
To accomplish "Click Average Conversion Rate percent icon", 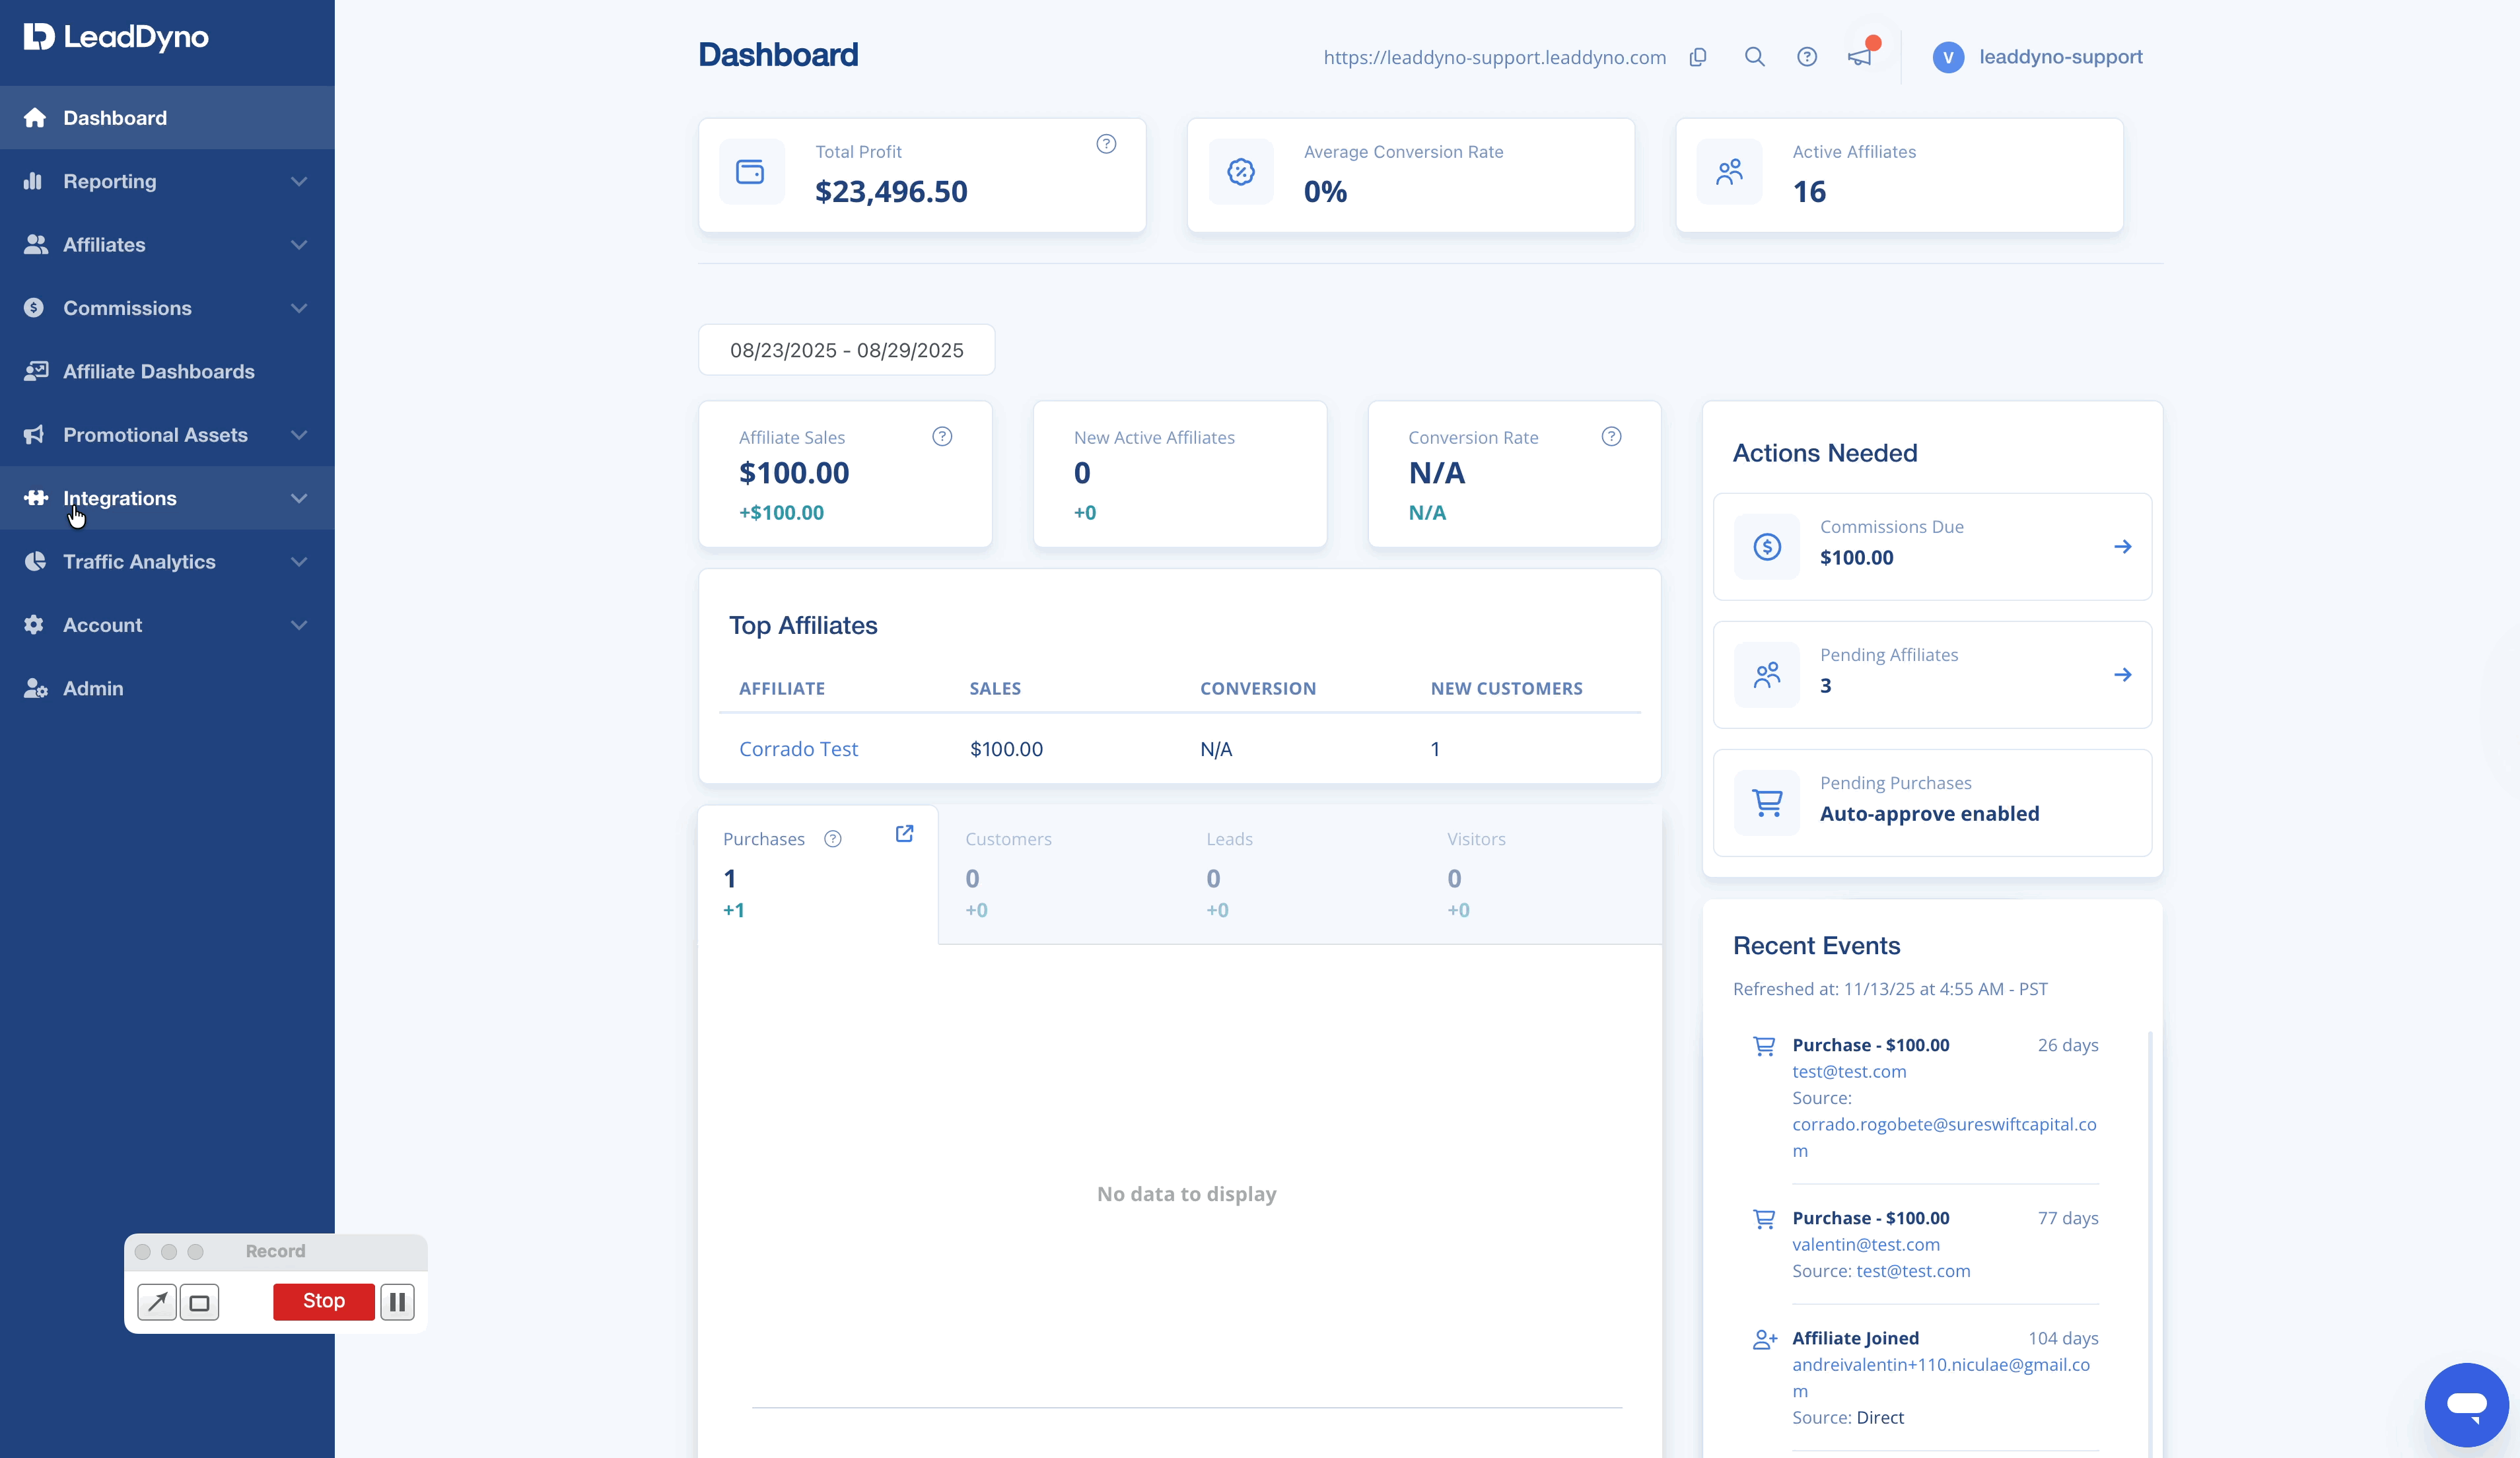I will (1241, 172).
